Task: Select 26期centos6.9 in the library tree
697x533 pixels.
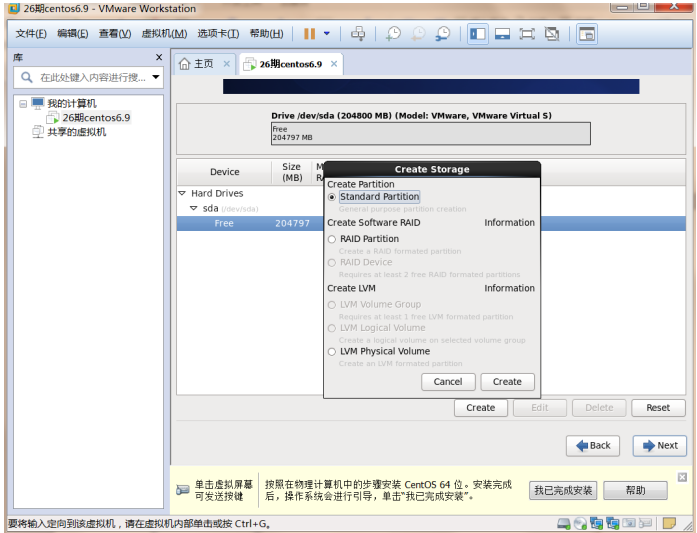Action: click(x=96, y=118)
